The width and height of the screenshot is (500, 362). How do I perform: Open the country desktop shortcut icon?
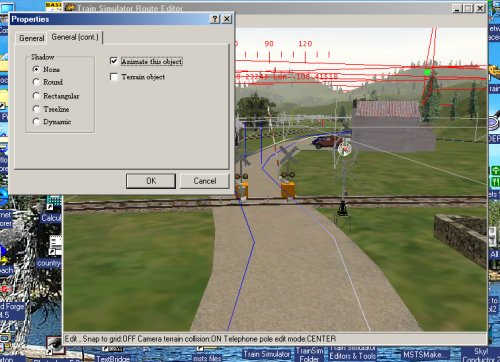pos(55,245)
